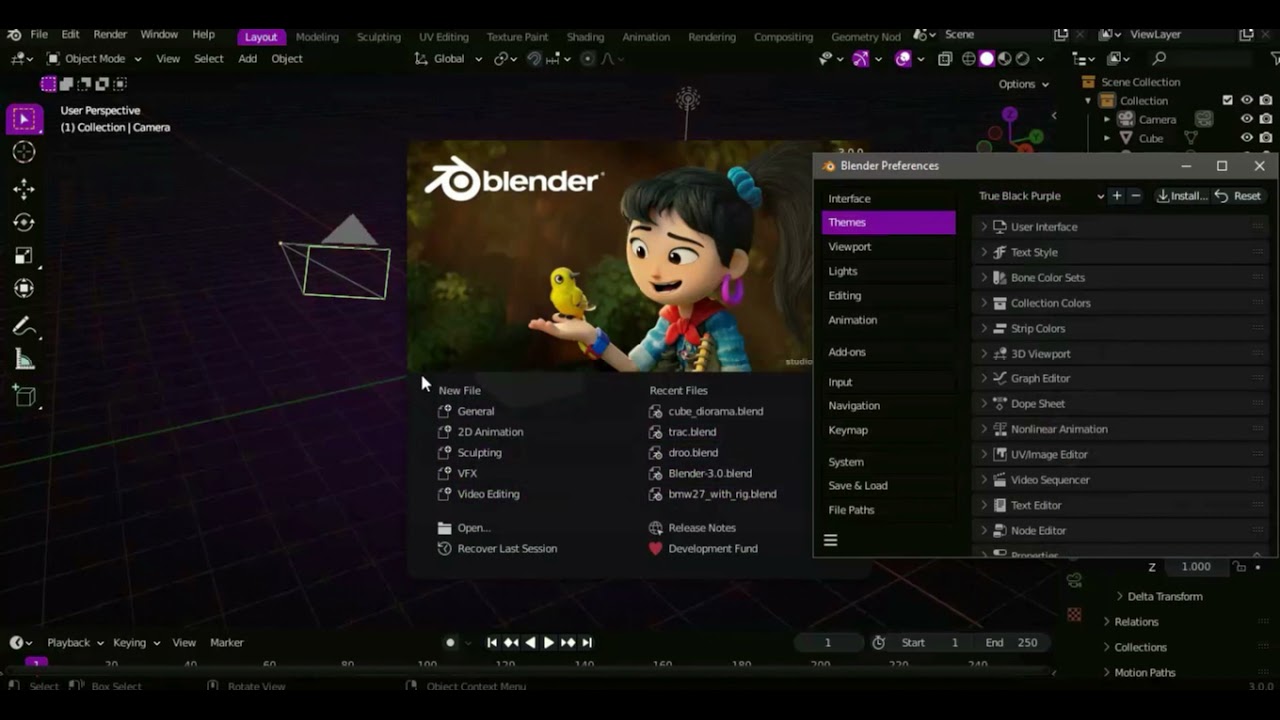Open the Render menu
This screenshot has height=720, width=1280.
tap(110, 35)
